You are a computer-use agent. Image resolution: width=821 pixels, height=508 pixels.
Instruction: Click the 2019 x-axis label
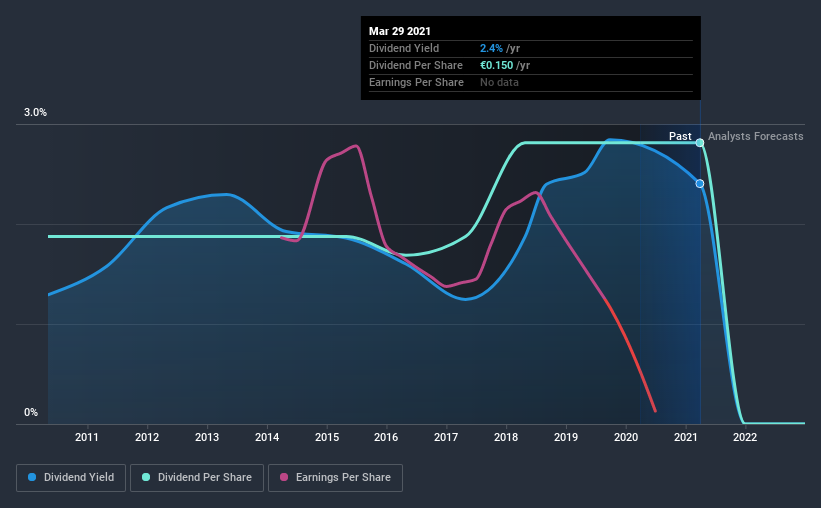[566, 437]
